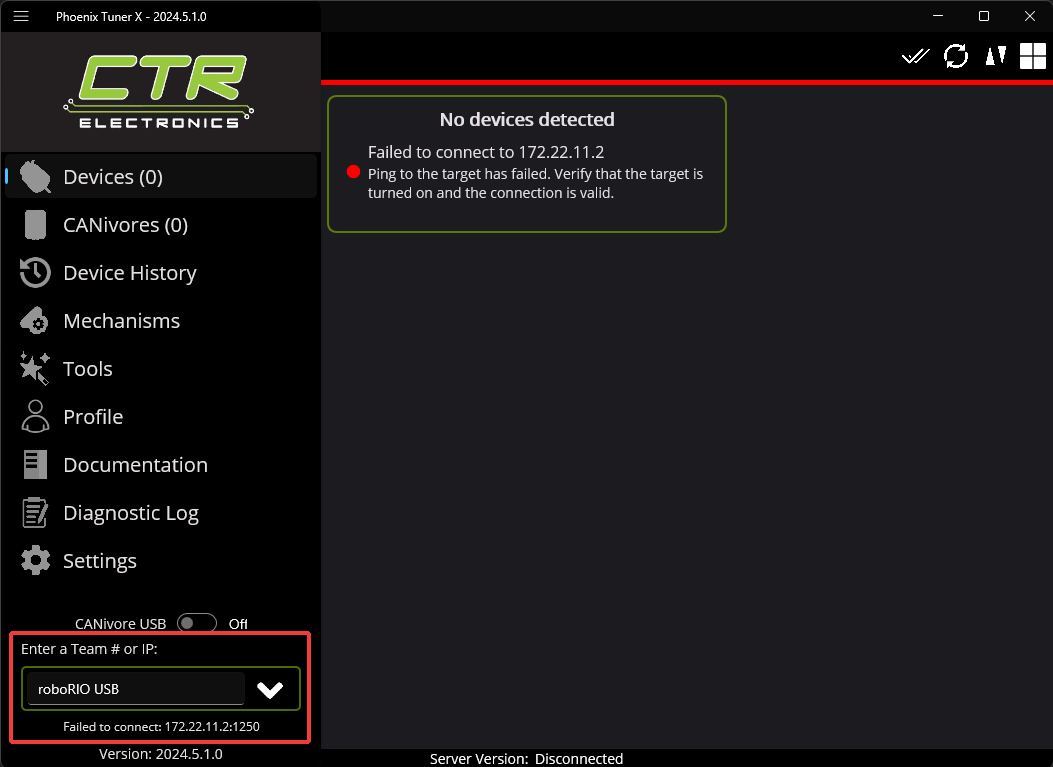Open the hamburger menu in title bar

tap(21, 16)
